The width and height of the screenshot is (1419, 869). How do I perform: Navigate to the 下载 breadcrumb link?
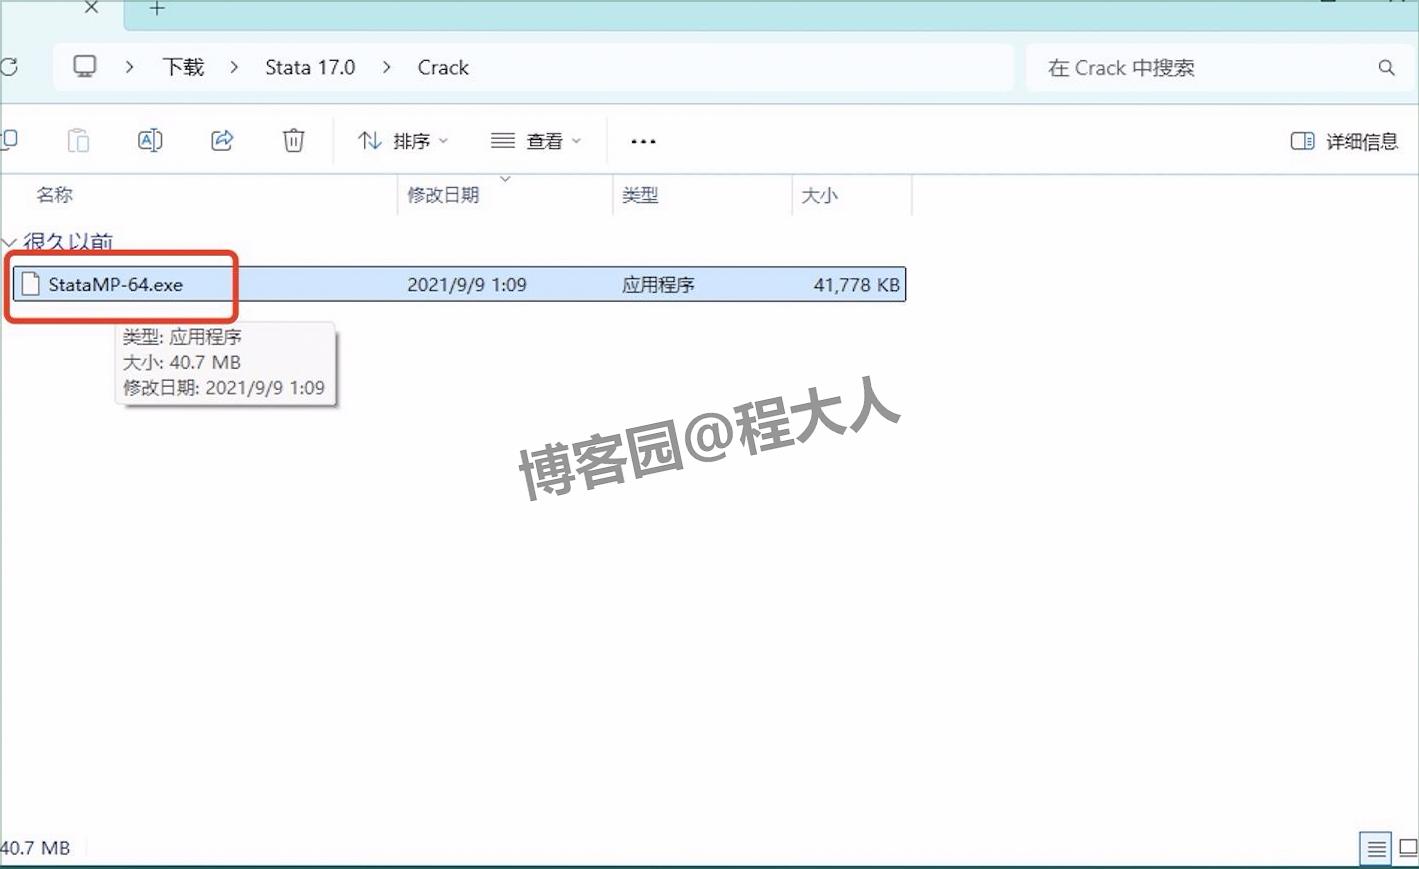click(182, 67)
